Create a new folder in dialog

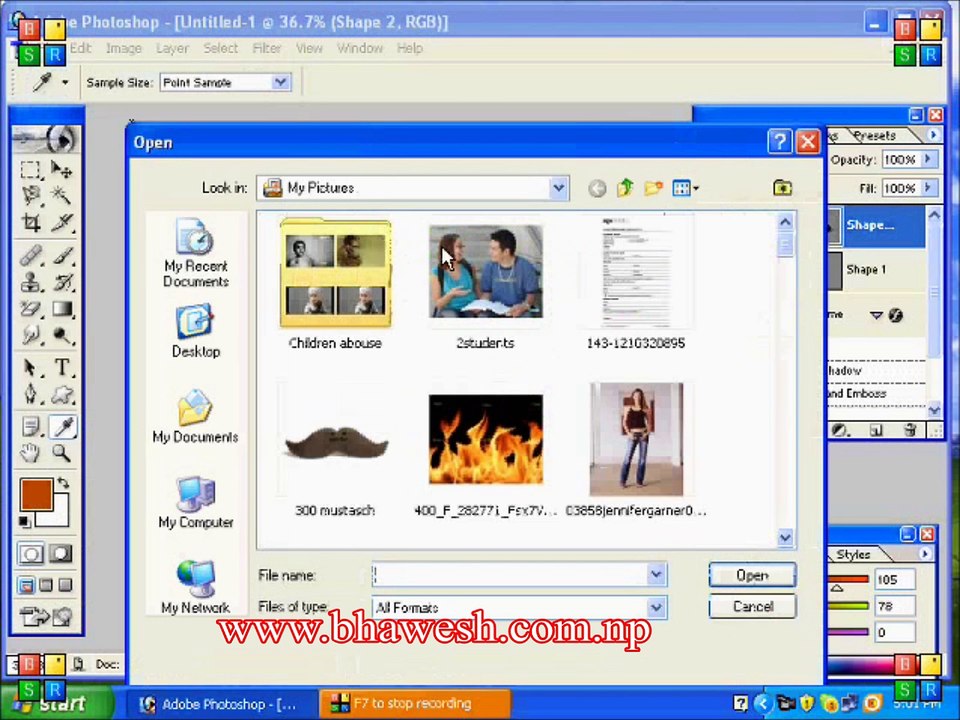653,188
